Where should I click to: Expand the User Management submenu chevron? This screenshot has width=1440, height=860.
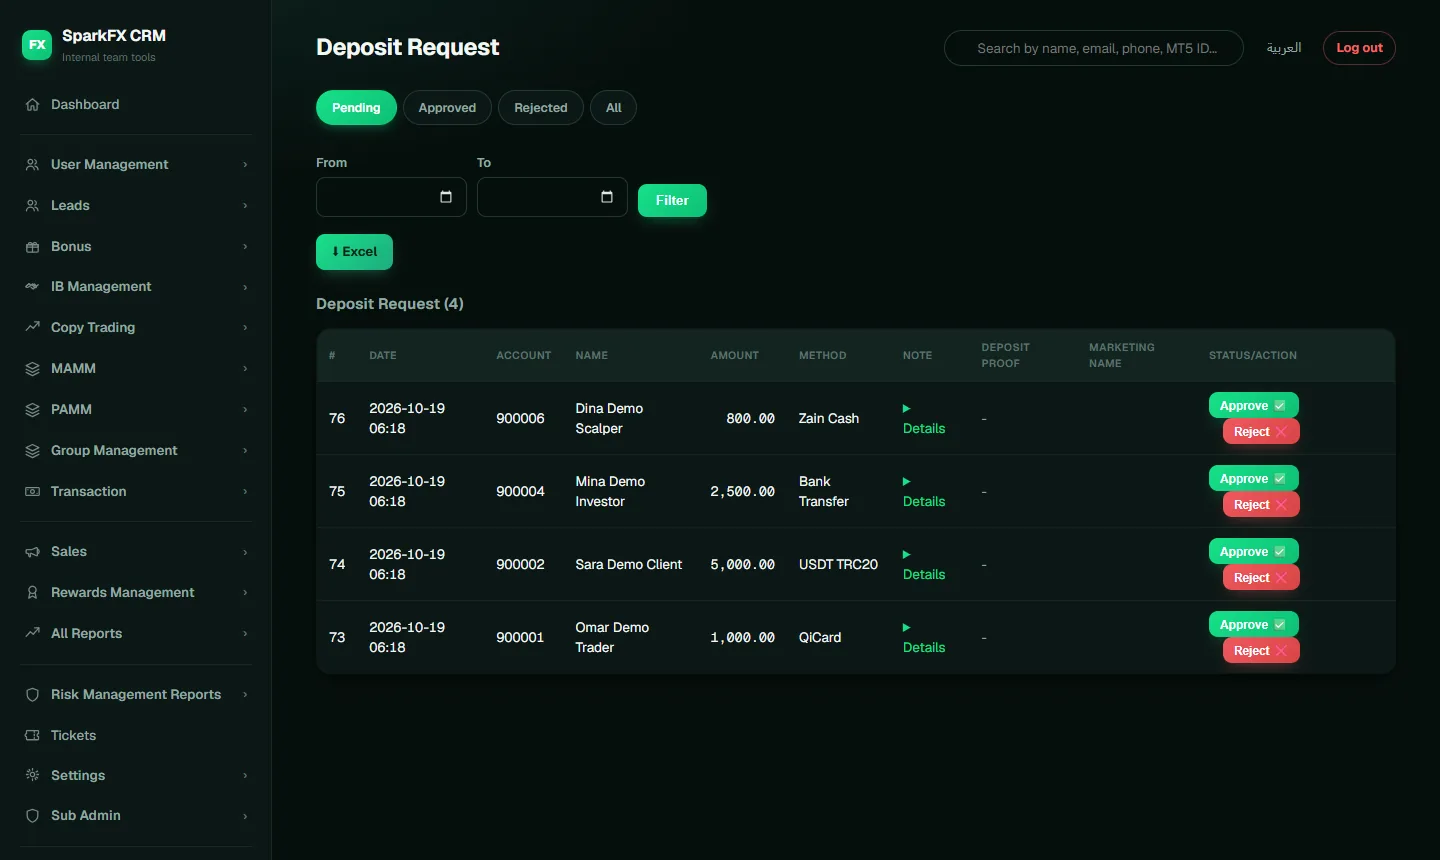point(245,165)
